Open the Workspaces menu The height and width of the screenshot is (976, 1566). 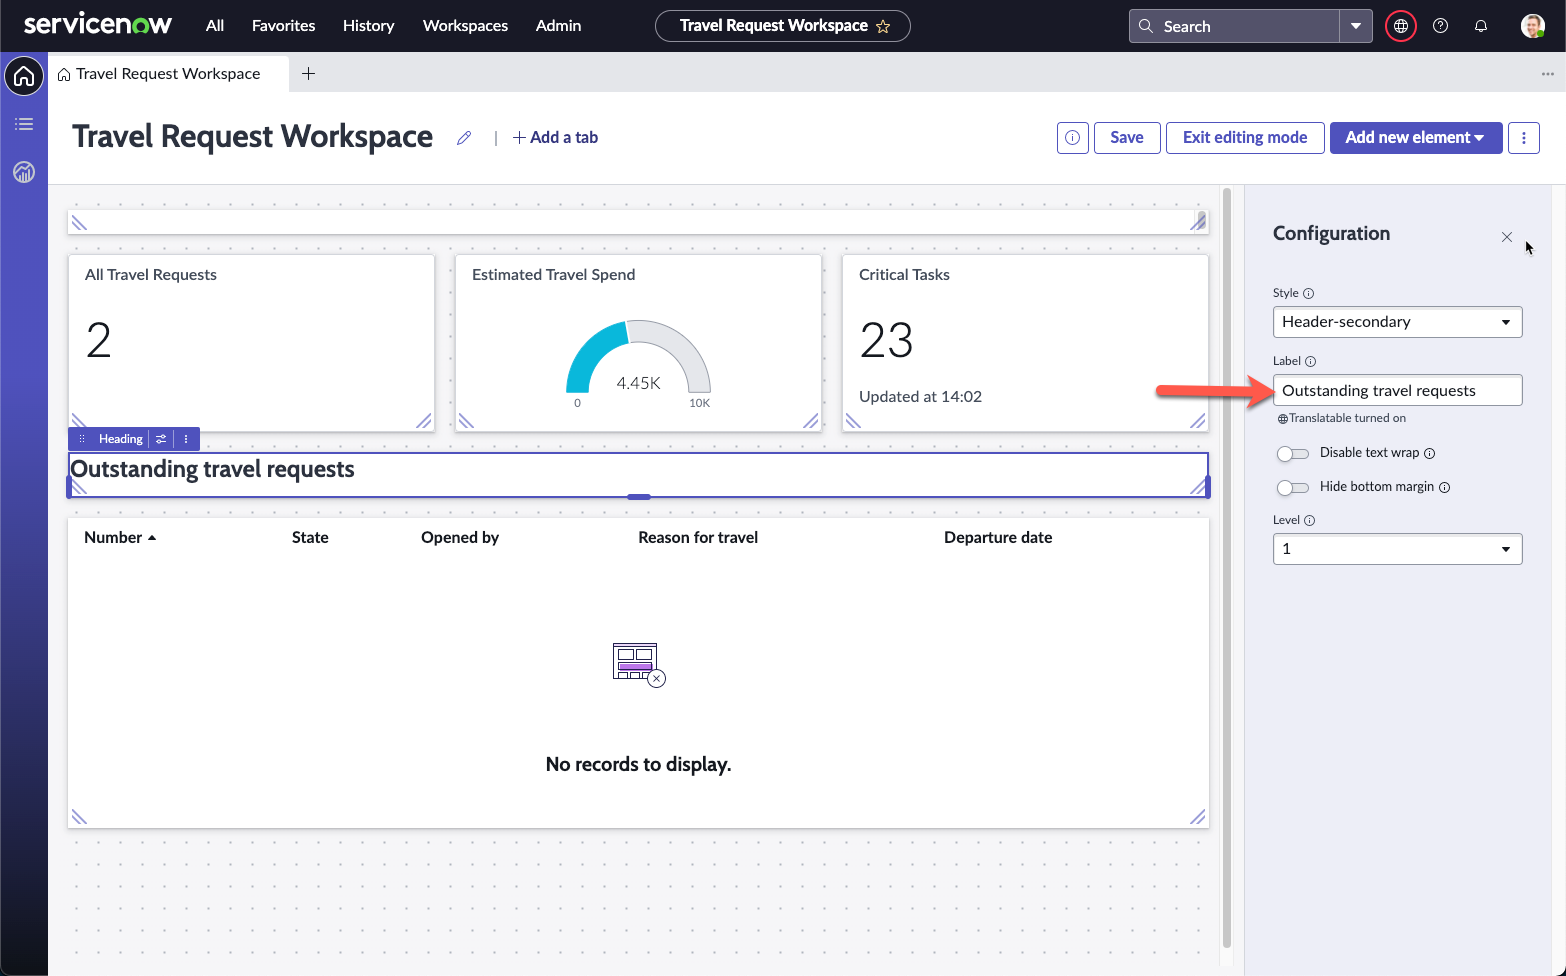point(465,26)
